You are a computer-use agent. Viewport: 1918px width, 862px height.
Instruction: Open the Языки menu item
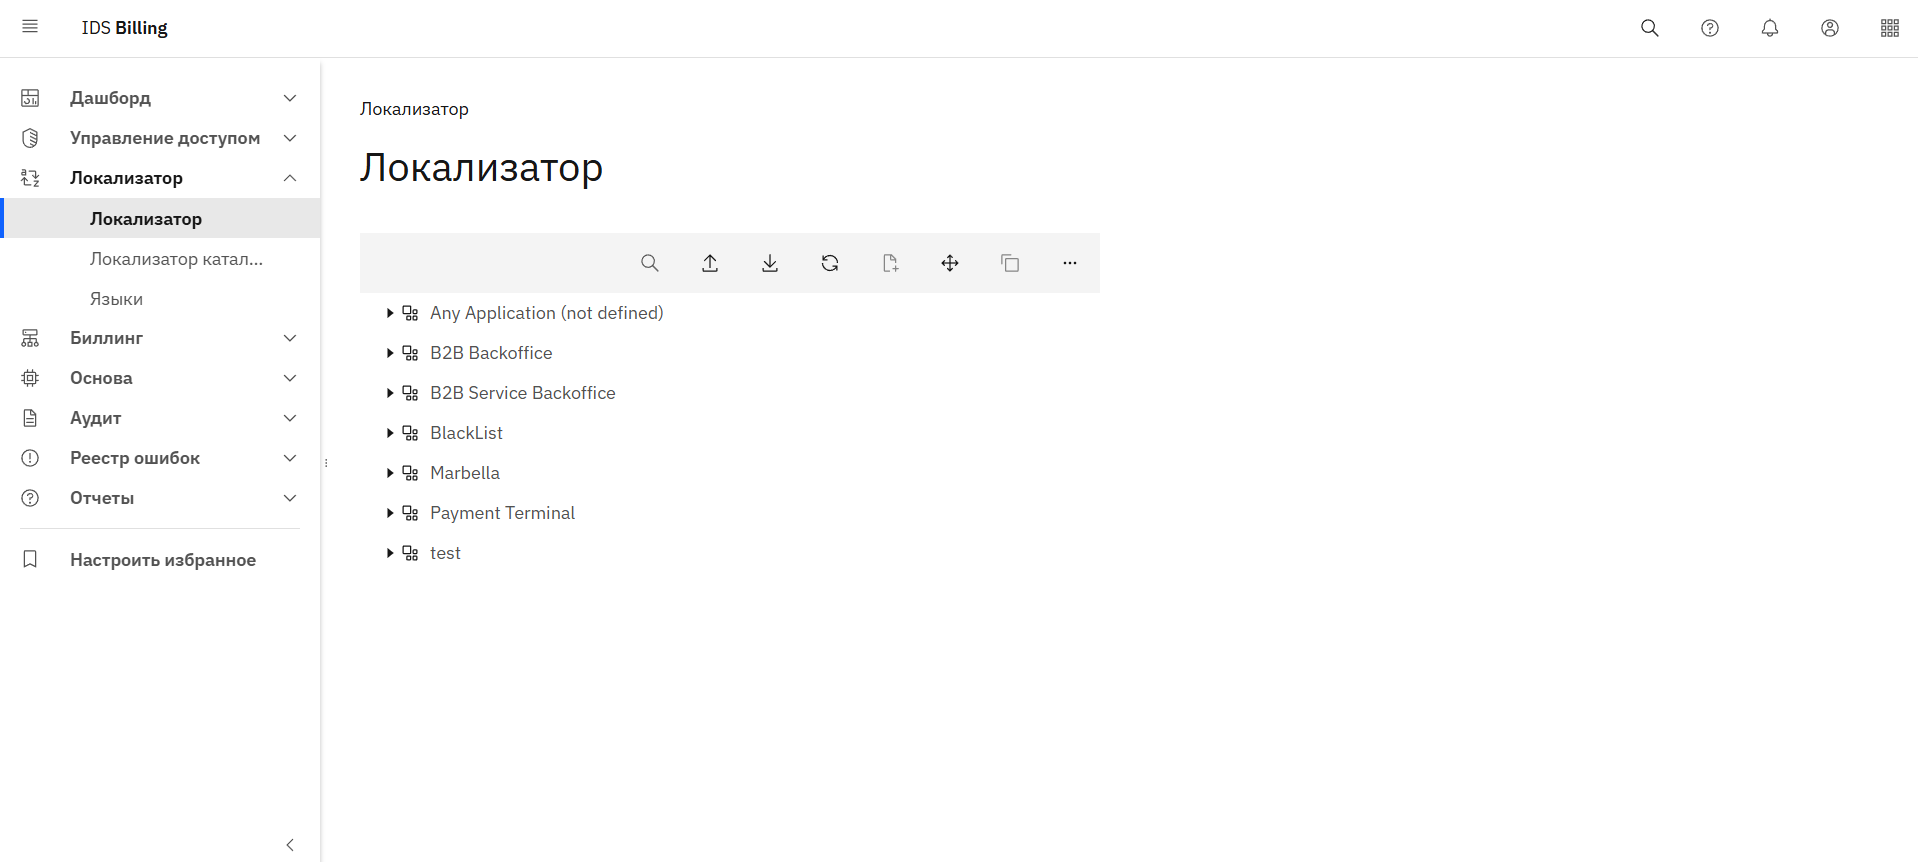(116, 299)
